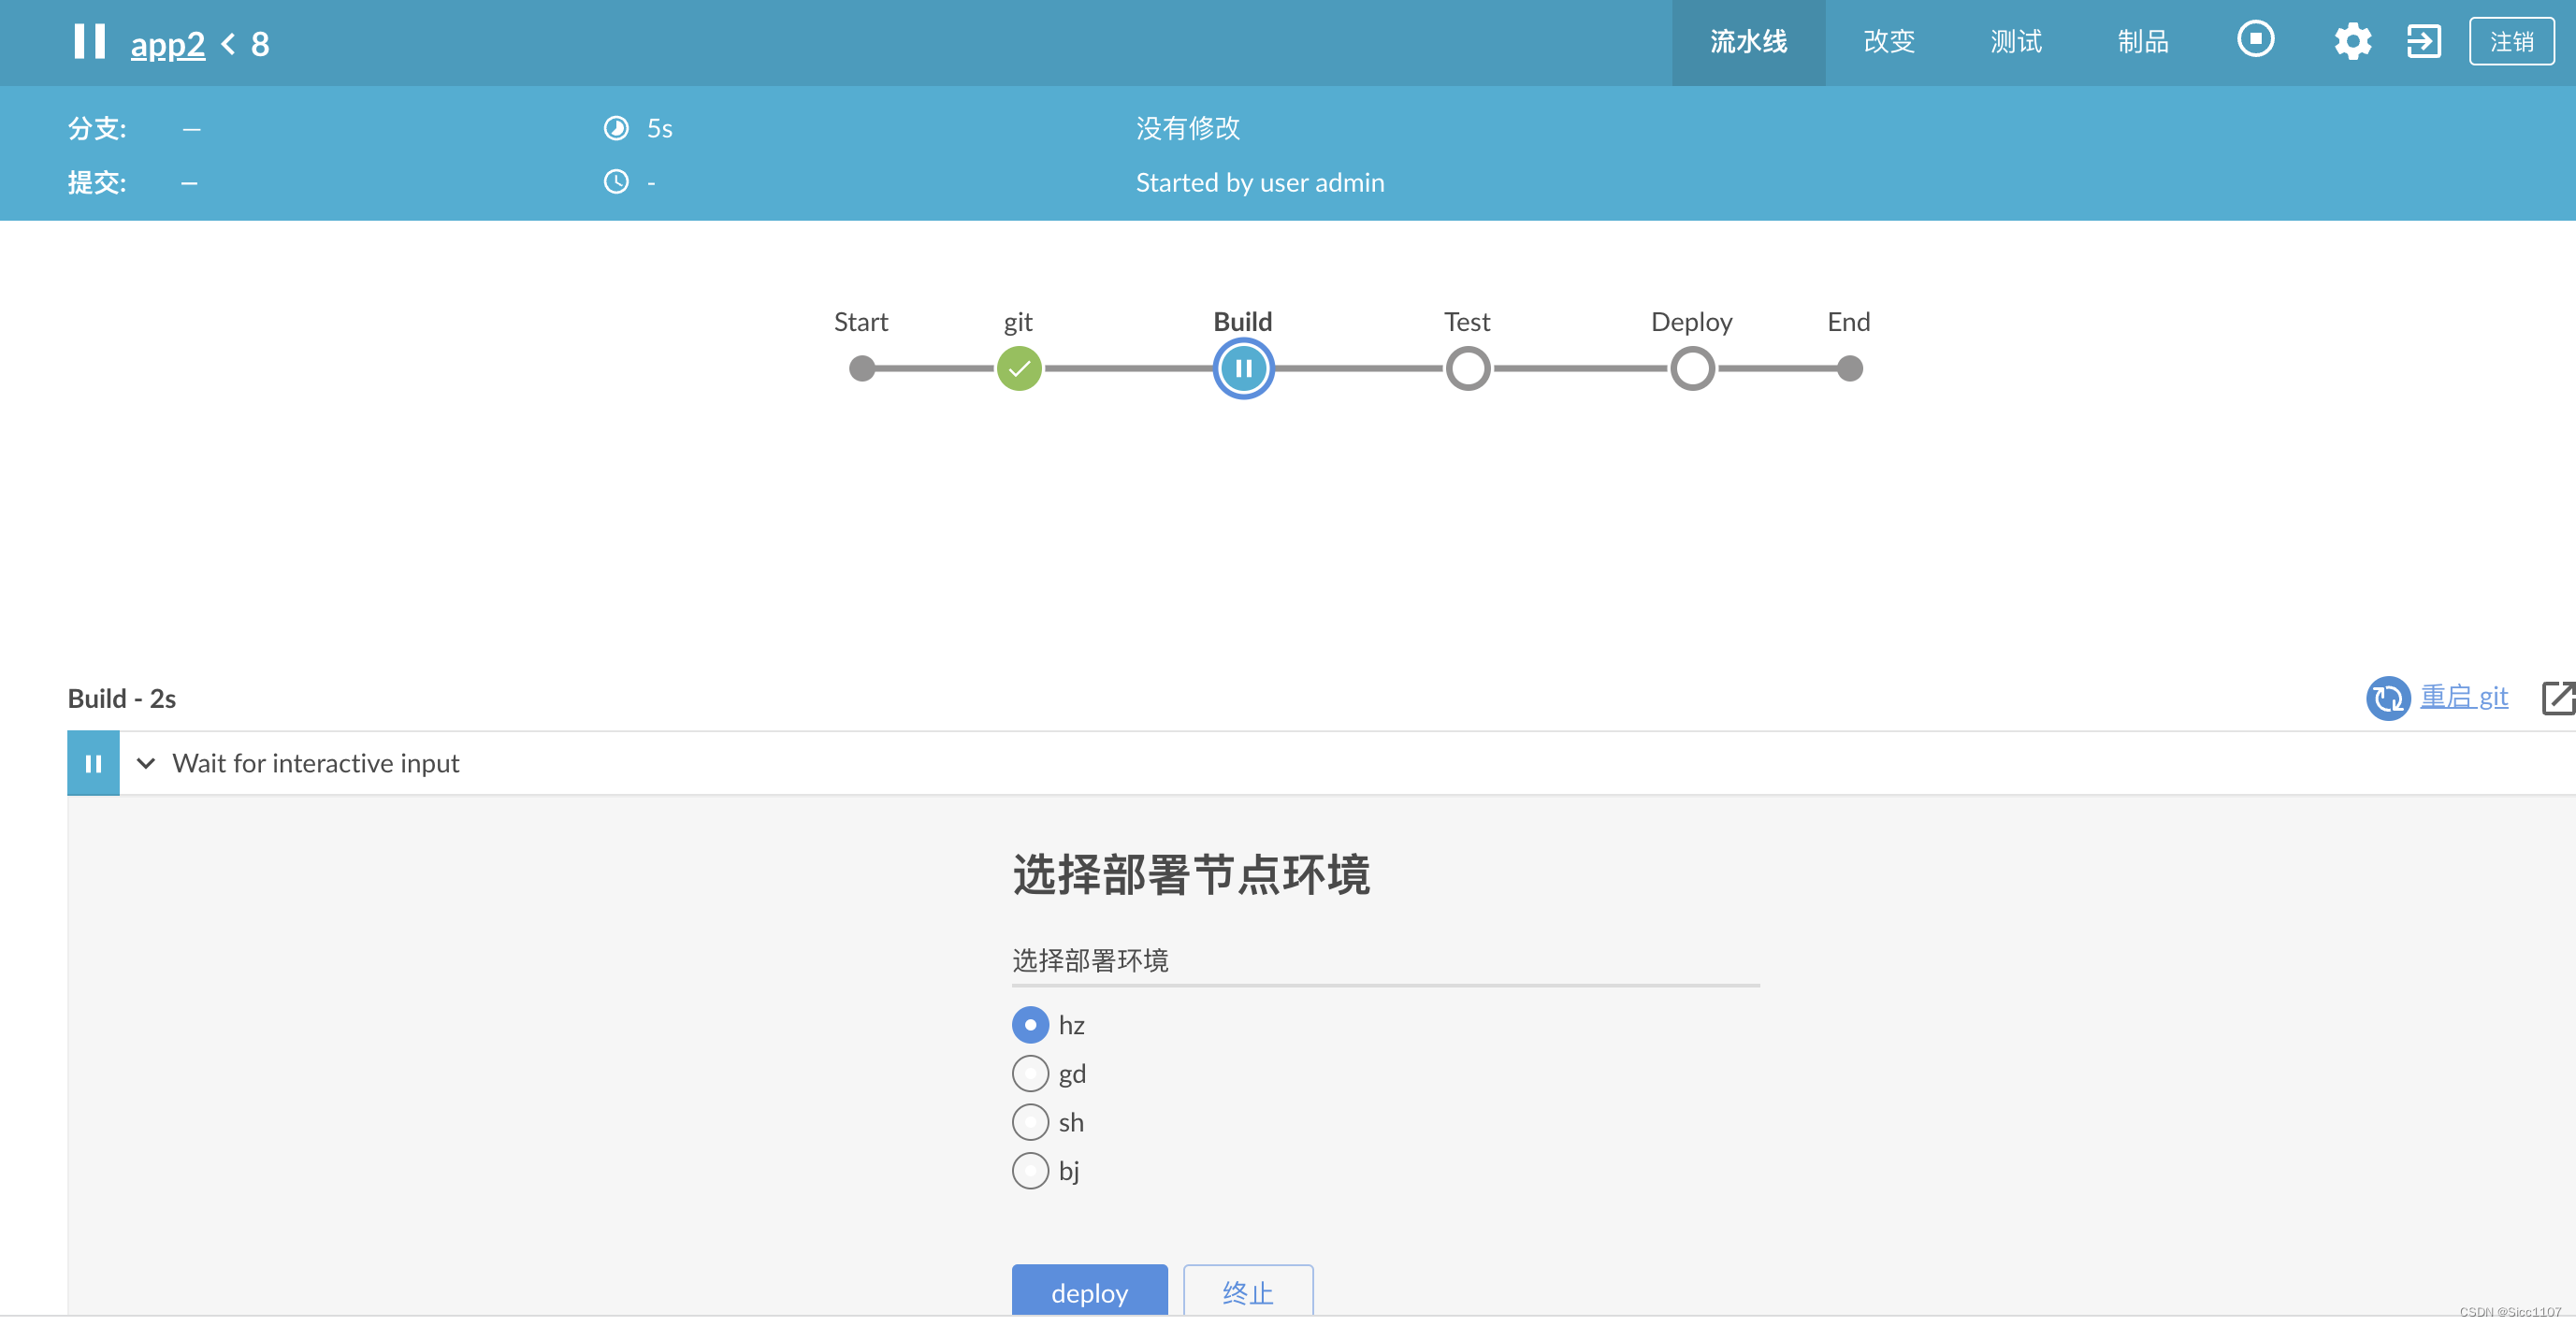Click the 重启 git restart icon
This screenshot has width=2576, height=1326.
[x=2387, y=698]
